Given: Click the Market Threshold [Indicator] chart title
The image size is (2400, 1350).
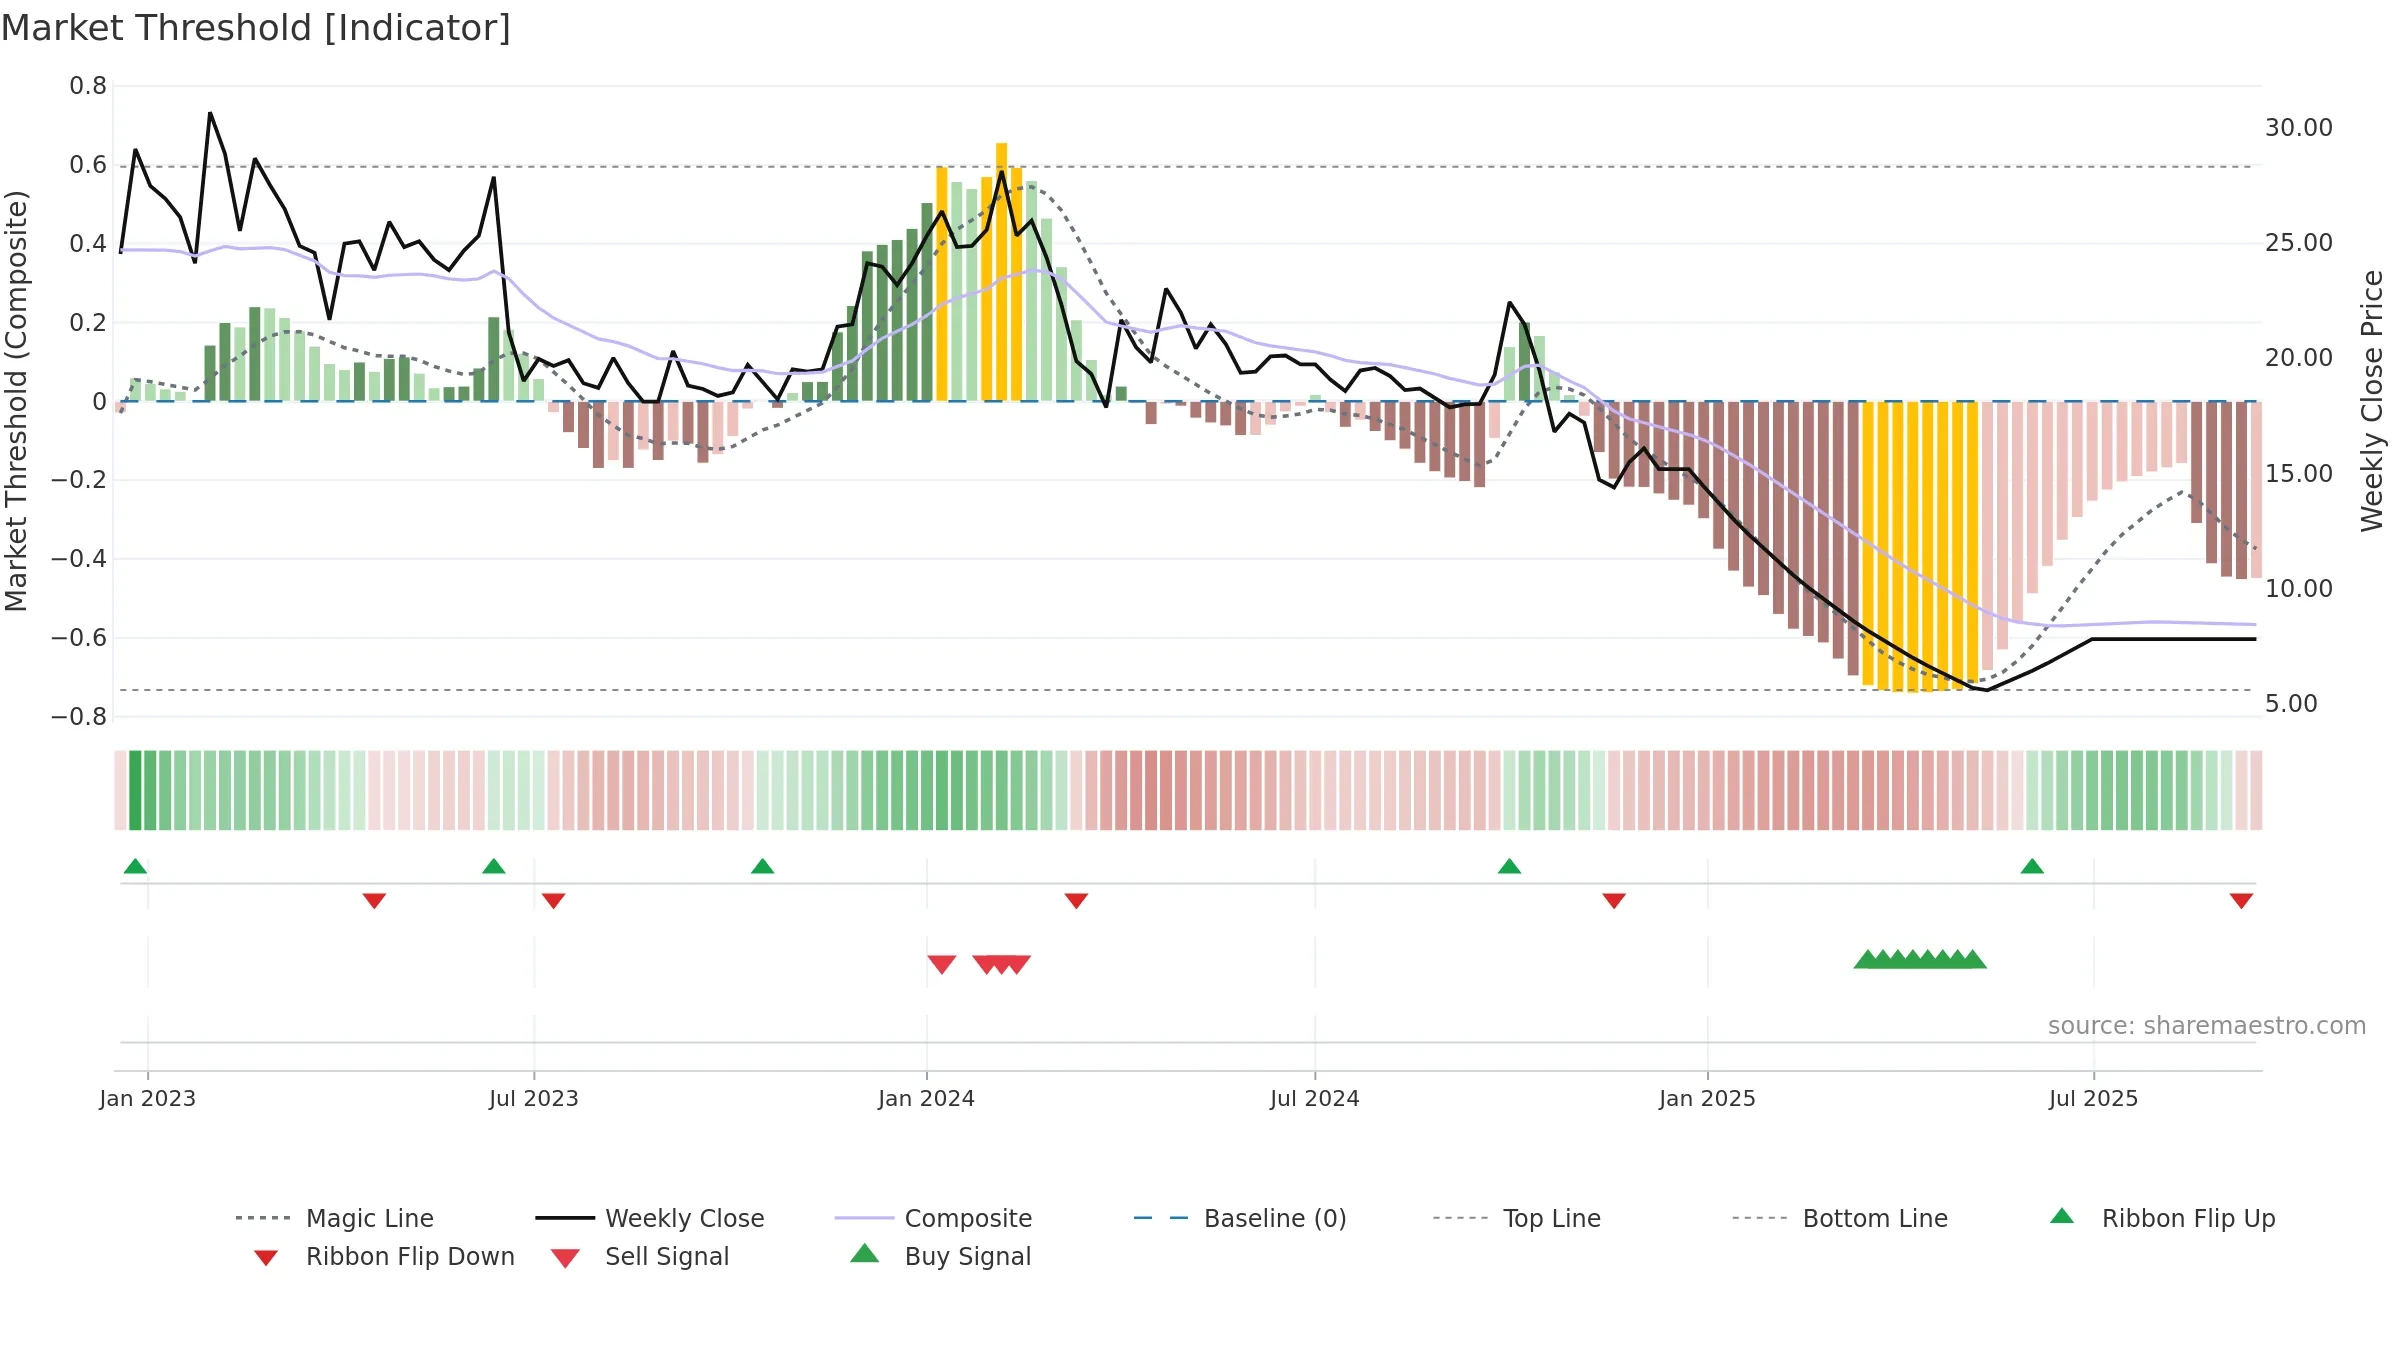Looking at the screenshot, I should pyautogui.click(x=256, y=28).
